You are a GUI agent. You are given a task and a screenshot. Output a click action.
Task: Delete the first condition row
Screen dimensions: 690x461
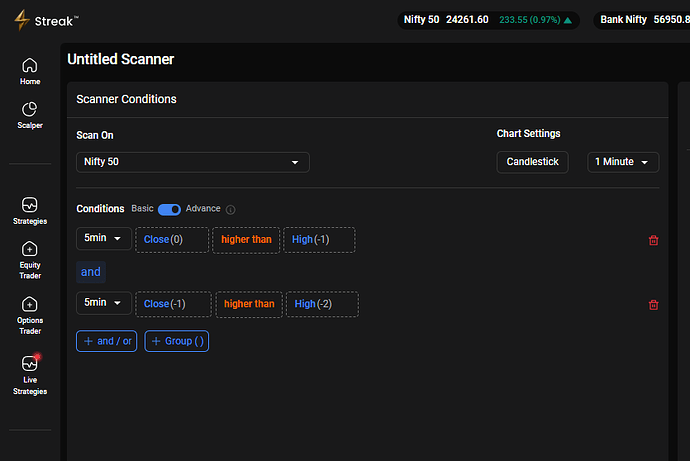654,240
